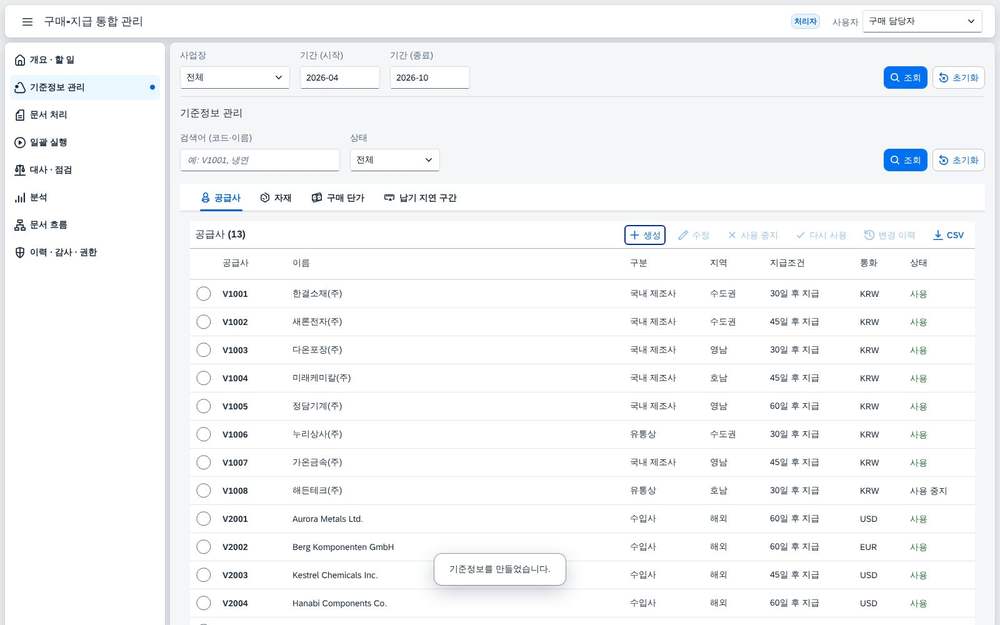Click the 기간 (시작) field 2026-04
The width and height of the screenshot is (1000, 625).
click(x=340, y=78)
